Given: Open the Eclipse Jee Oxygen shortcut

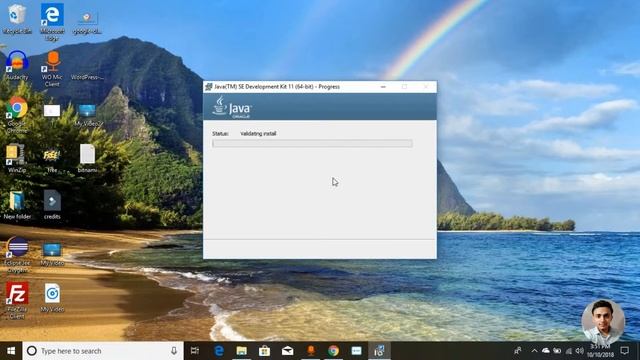Looking at the screenshot, I should 18,255.
